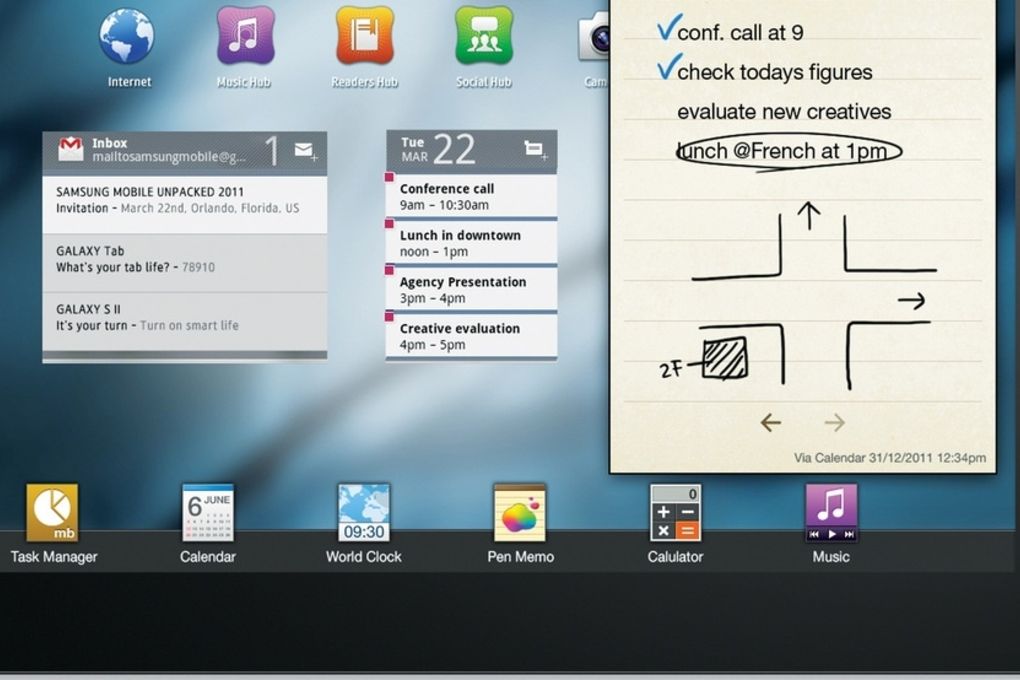Compose new mail from Inbox widget
1020x680 pixels.
click(305, 151)
